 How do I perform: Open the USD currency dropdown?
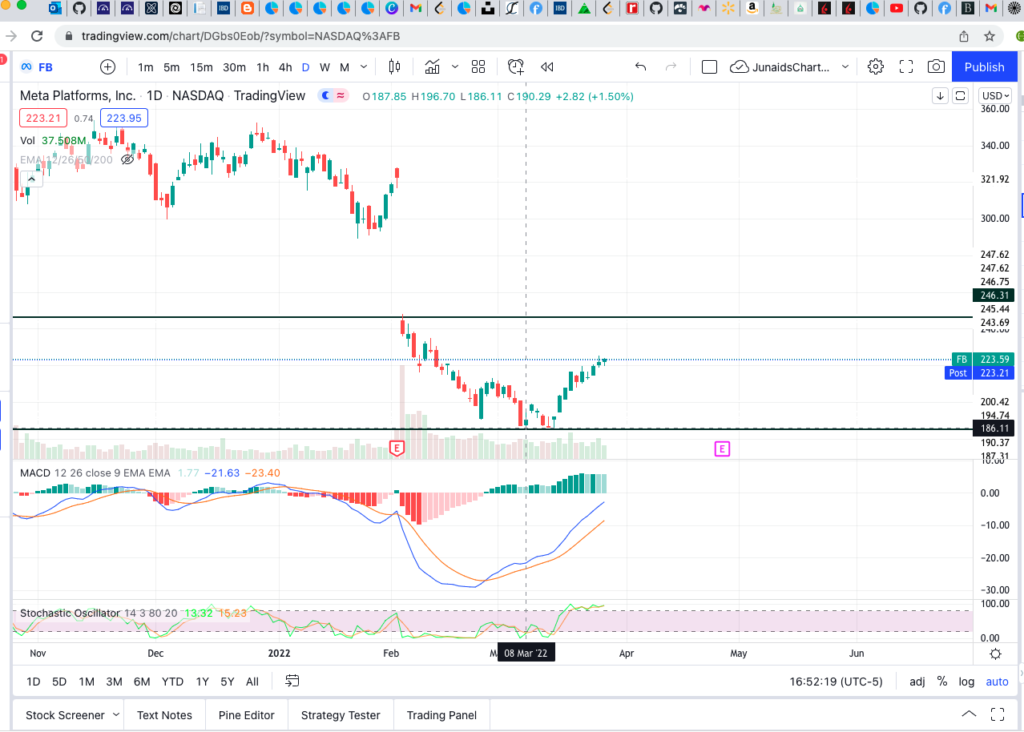[995, 96]
